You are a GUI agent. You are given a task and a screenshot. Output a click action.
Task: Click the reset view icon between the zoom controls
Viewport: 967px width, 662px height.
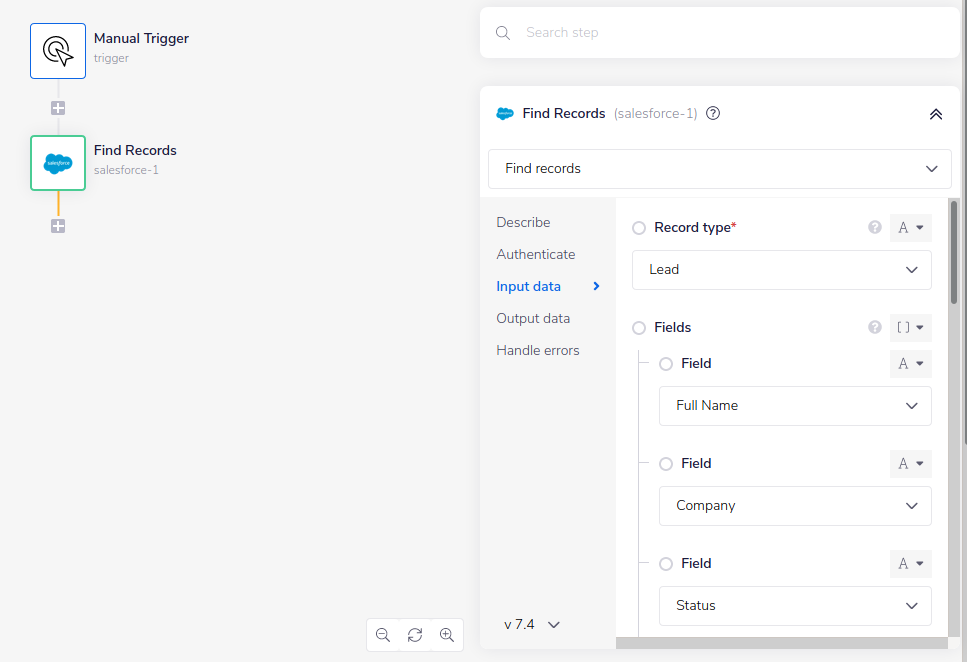click(415, 635)
